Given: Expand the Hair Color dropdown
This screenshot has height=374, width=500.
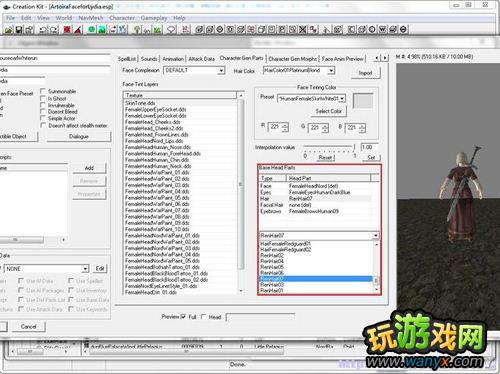Looking at the screenshot, I should (299, 70).
